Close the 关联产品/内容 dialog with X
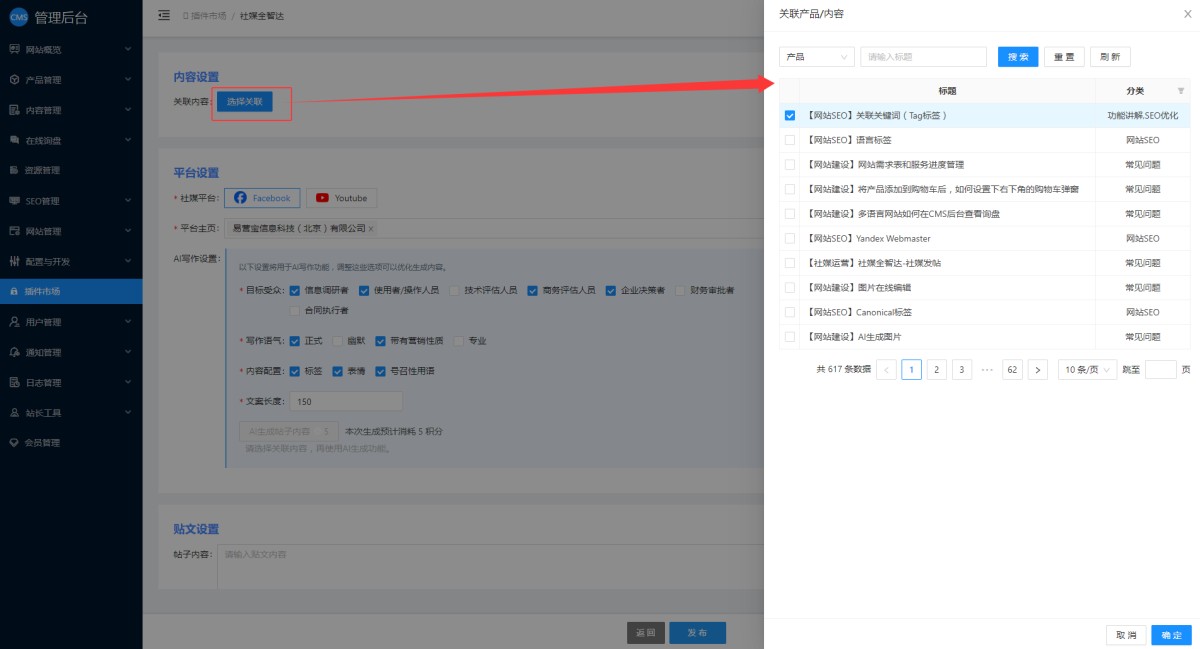Screen dimensions: 1200x649 (x=1186, y=13)
